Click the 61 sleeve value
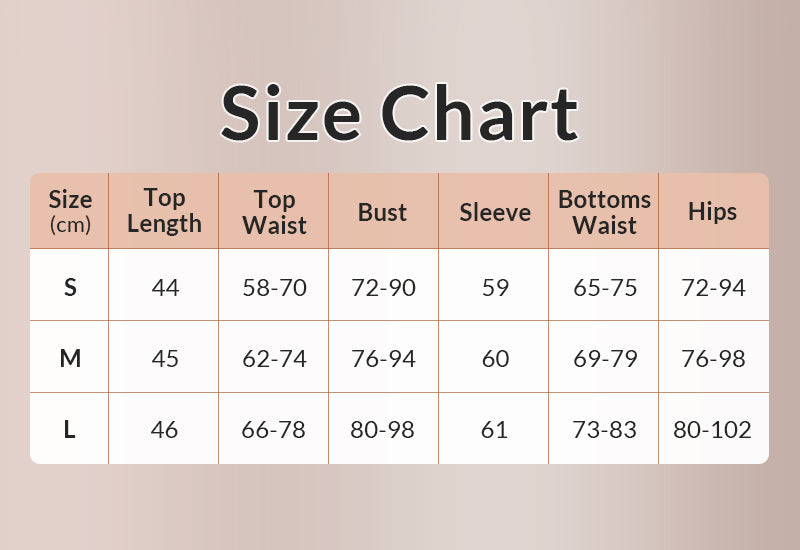The image size is (800, 550). pos(495,430)
